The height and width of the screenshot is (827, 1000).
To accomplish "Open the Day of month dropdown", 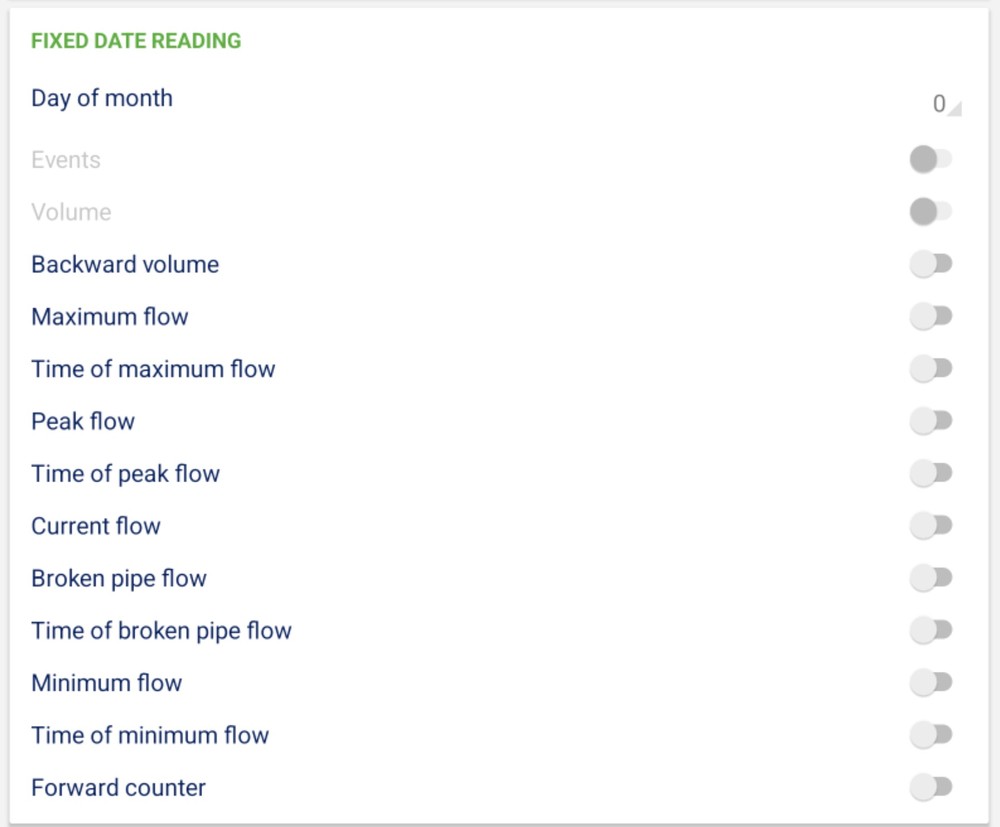I will coord(945,104).
